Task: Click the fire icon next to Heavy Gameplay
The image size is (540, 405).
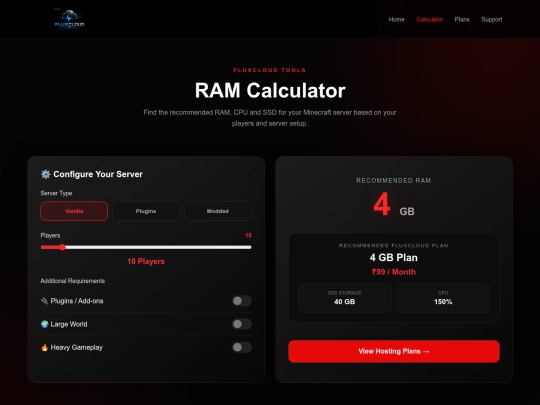Action: click(44, 347)
